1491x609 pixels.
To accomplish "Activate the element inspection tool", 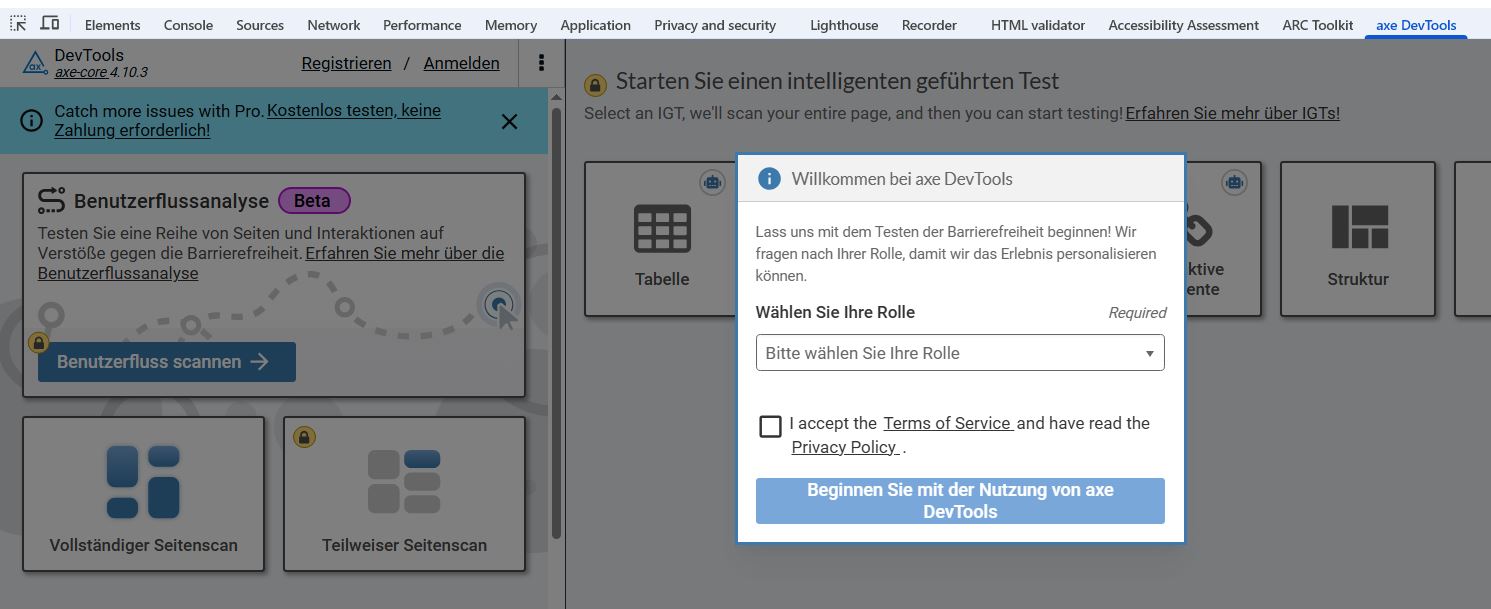I will click(16, 22).
